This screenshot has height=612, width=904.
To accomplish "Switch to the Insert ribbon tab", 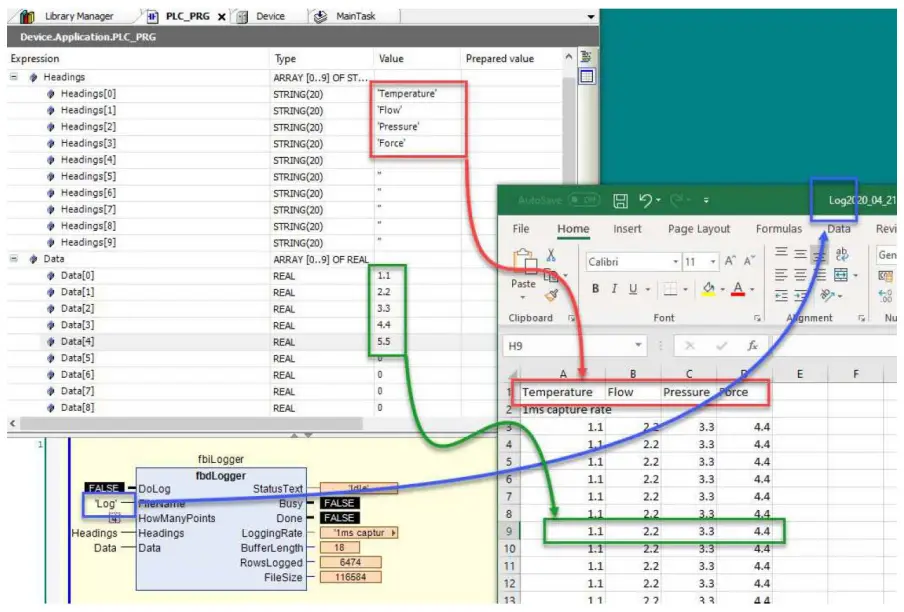I will click(x=627, y=229).
